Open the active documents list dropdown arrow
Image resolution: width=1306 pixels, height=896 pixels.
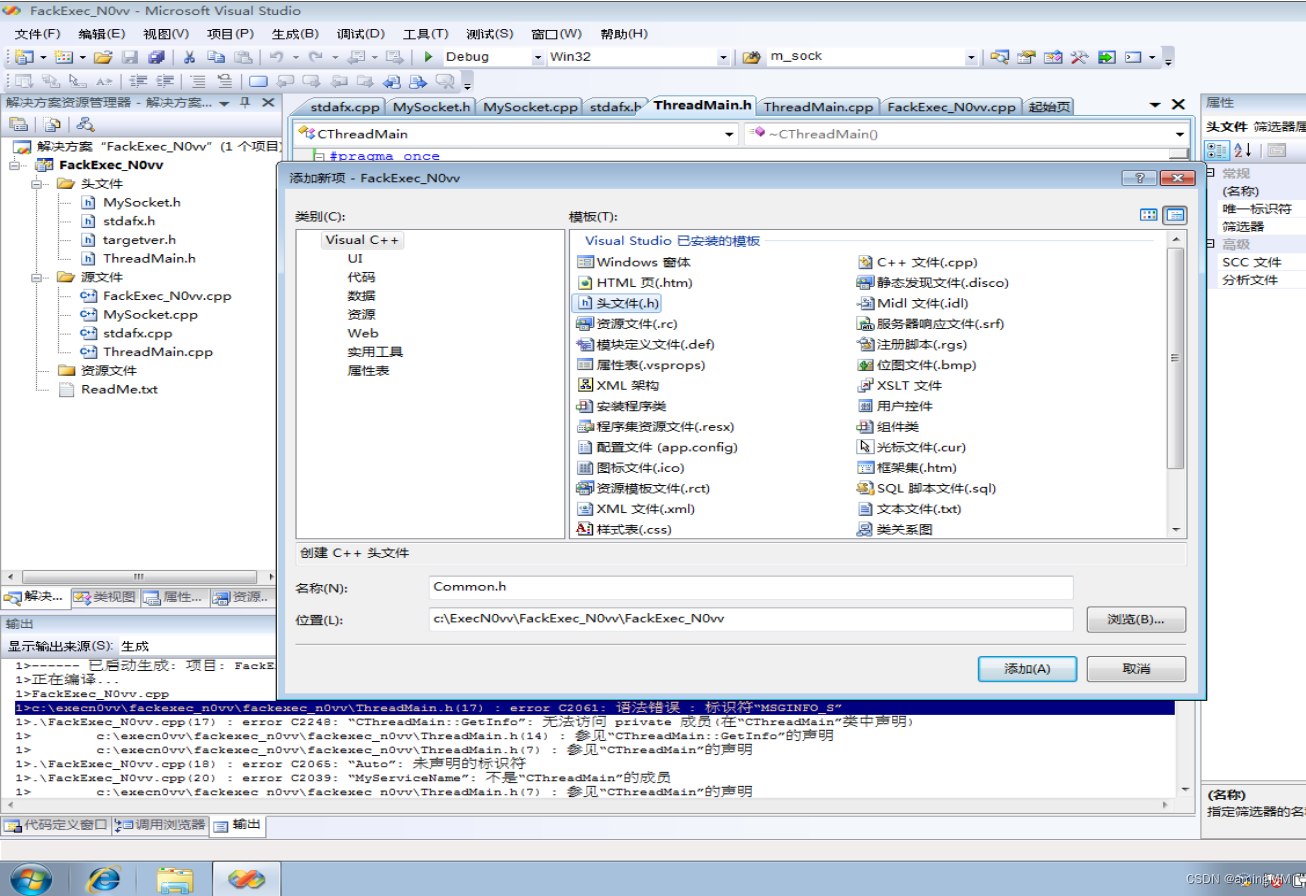point(1156,104)
